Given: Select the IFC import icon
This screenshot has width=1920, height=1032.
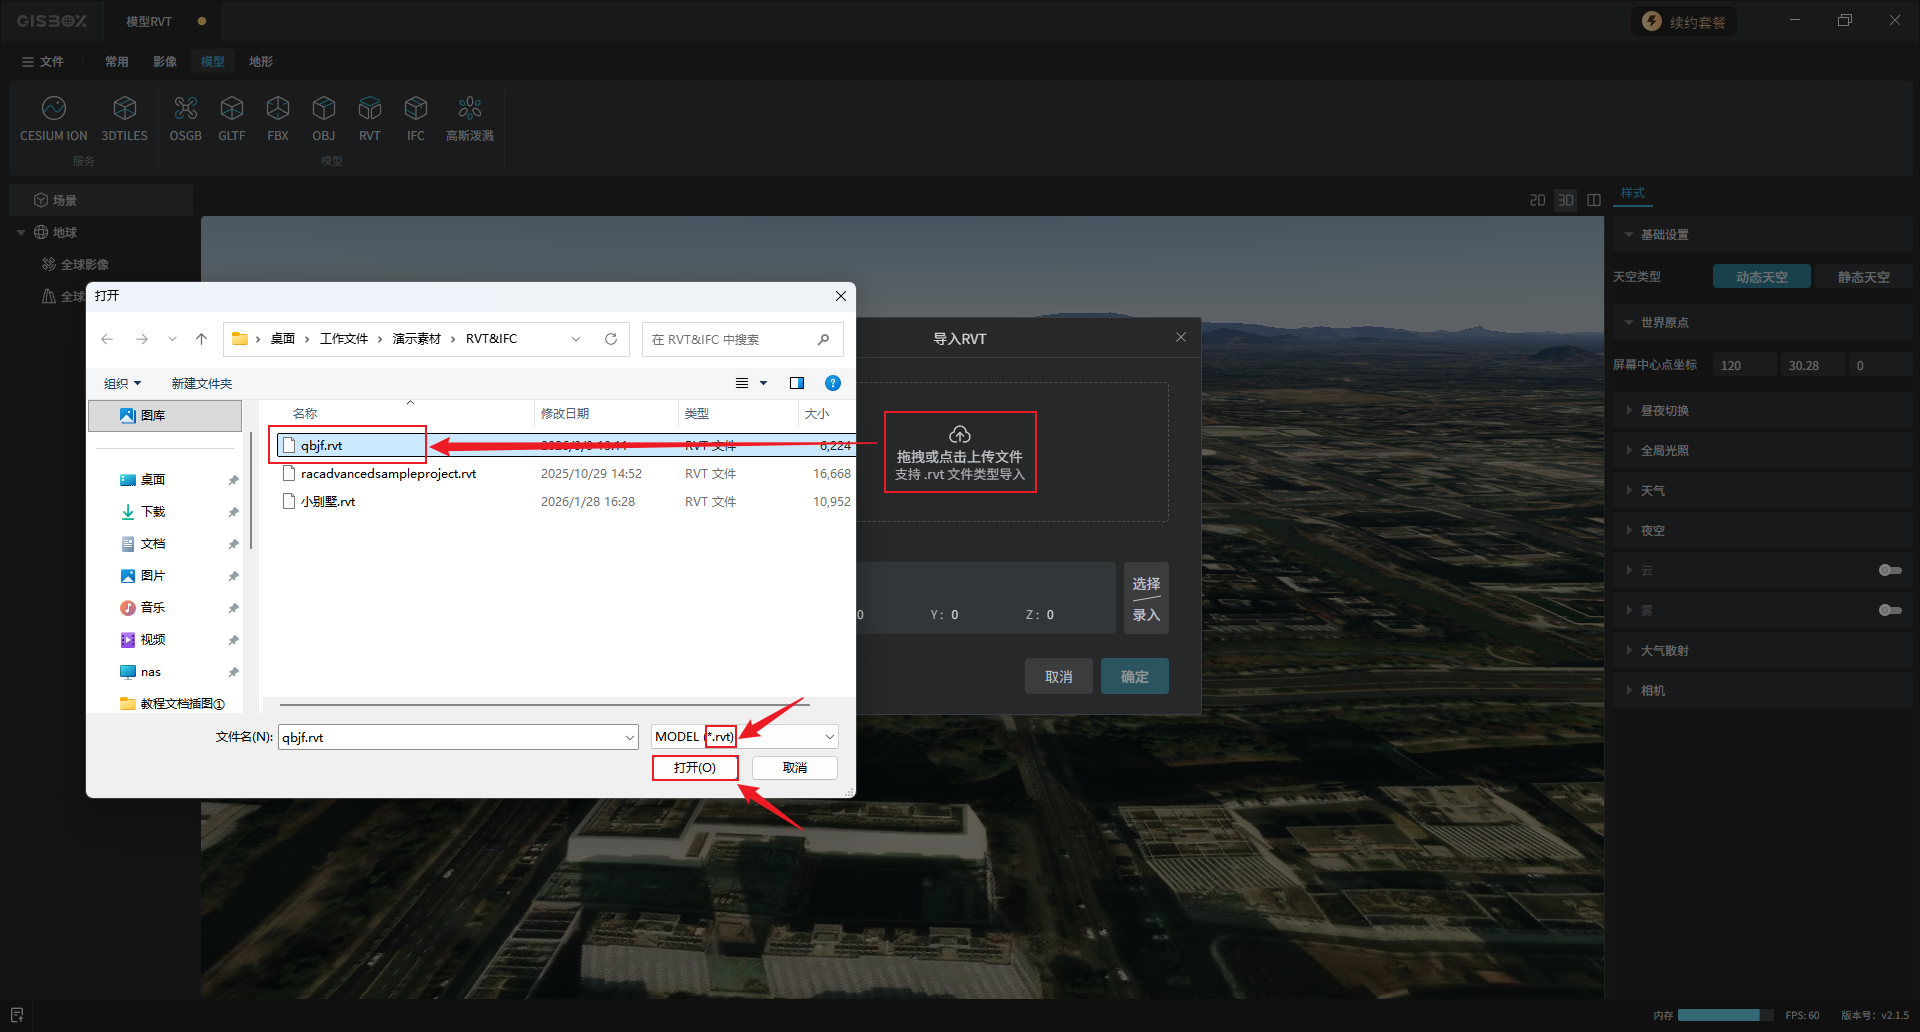Looking at the screenshot, I should pyautogui.click(x=415, y=108).
